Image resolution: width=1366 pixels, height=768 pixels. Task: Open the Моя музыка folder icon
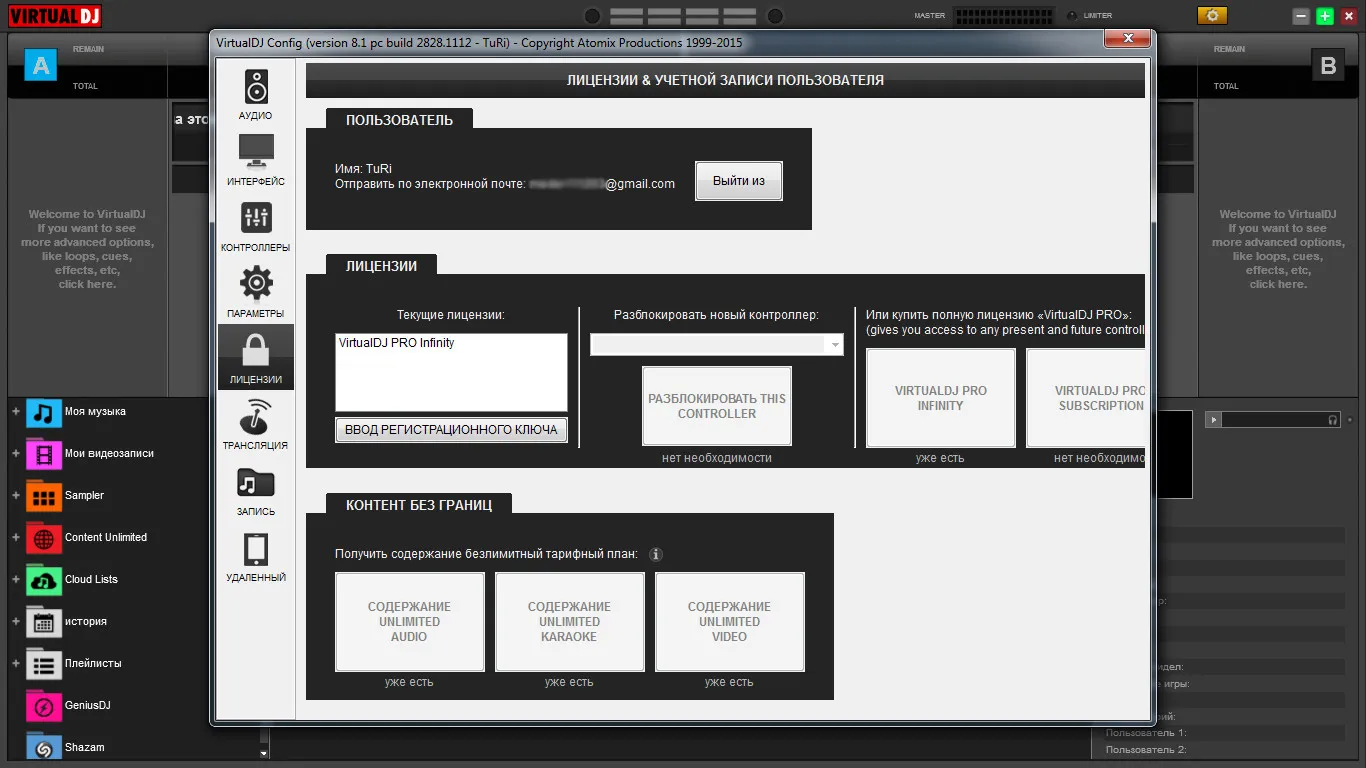click(x=43, y=412)
